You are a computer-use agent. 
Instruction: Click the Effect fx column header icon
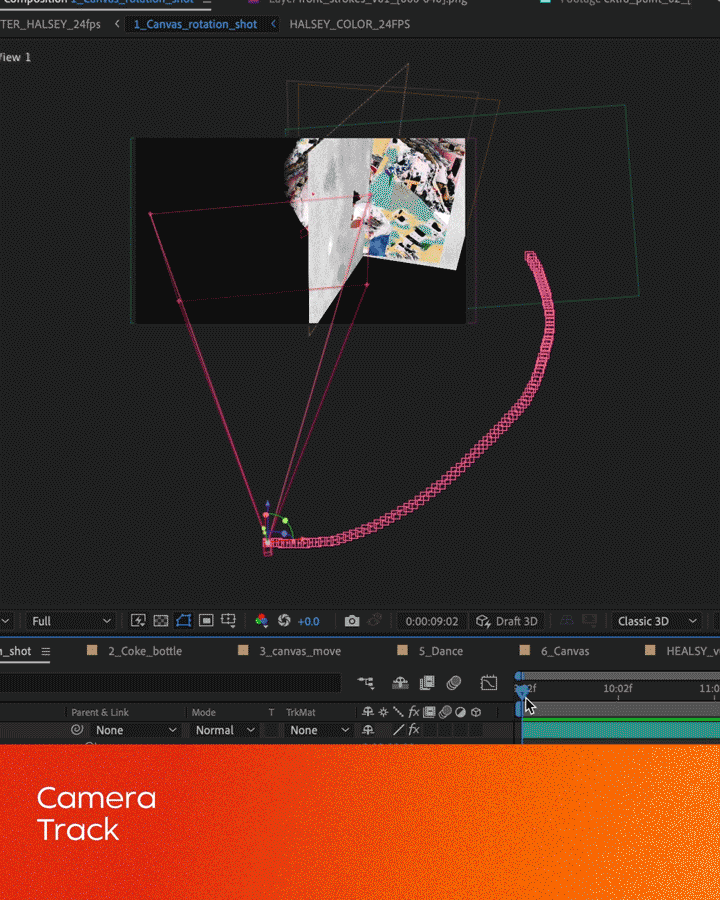pos(413,712)
